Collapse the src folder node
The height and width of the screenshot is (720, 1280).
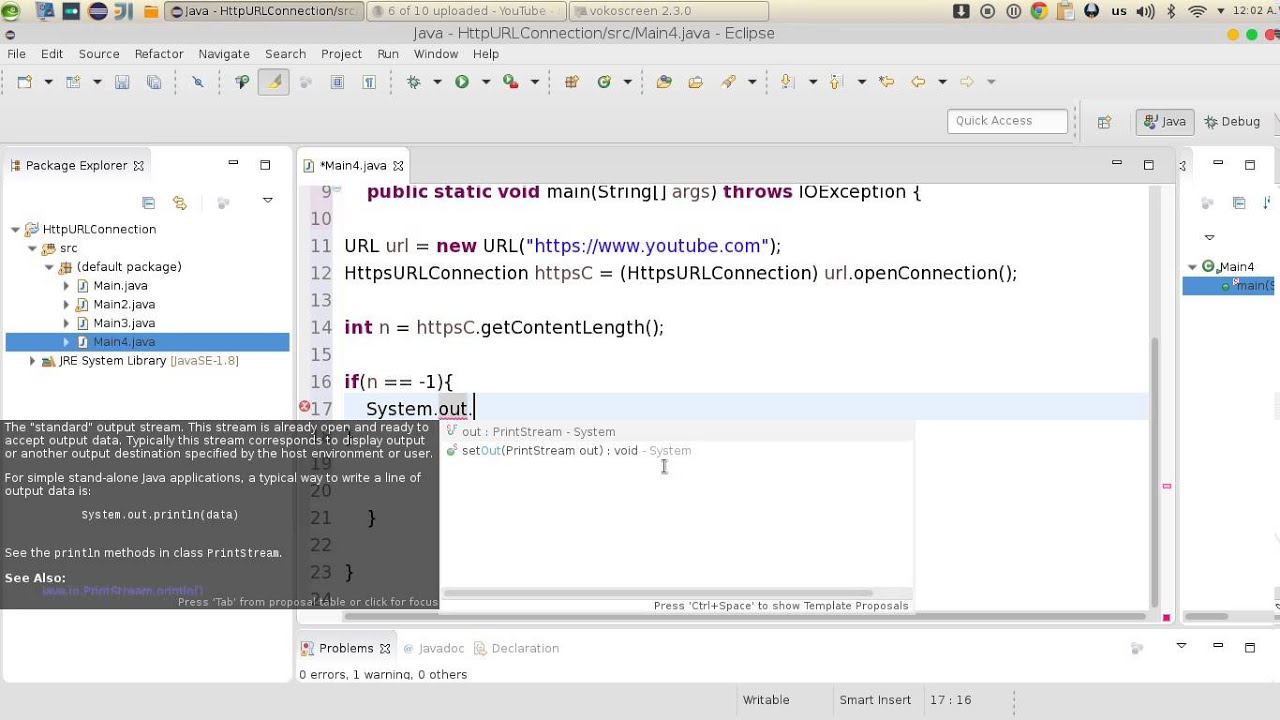(32, 248)
